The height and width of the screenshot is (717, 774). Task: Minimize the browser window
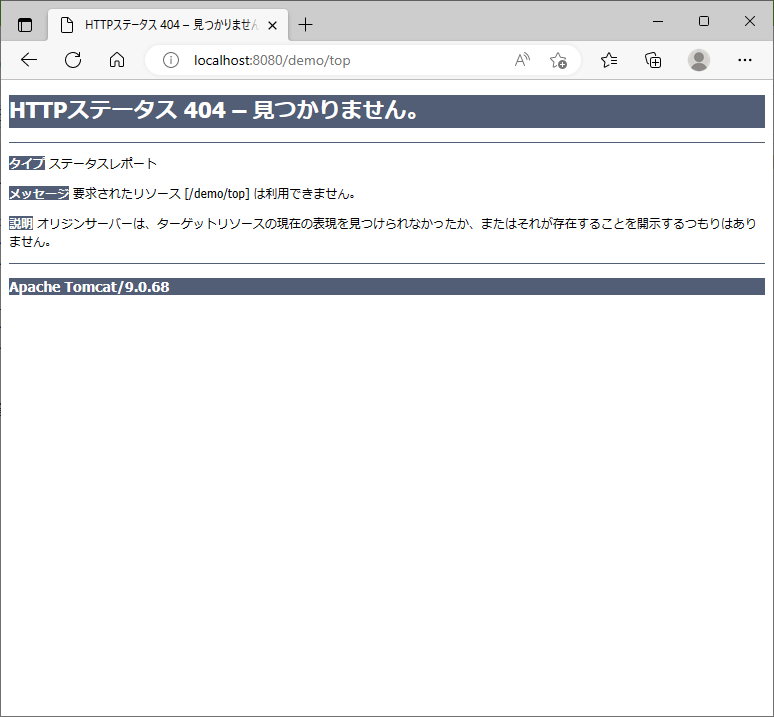point(658,21)
